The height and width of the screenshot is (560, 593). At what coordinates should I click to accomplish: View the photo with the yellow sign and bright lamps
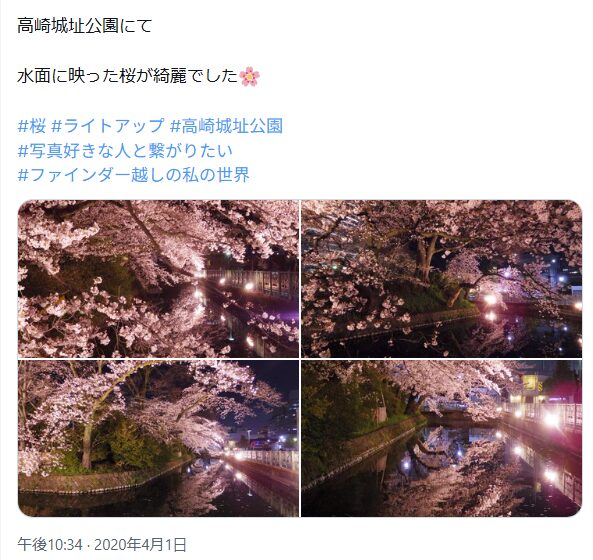point(441,438)
